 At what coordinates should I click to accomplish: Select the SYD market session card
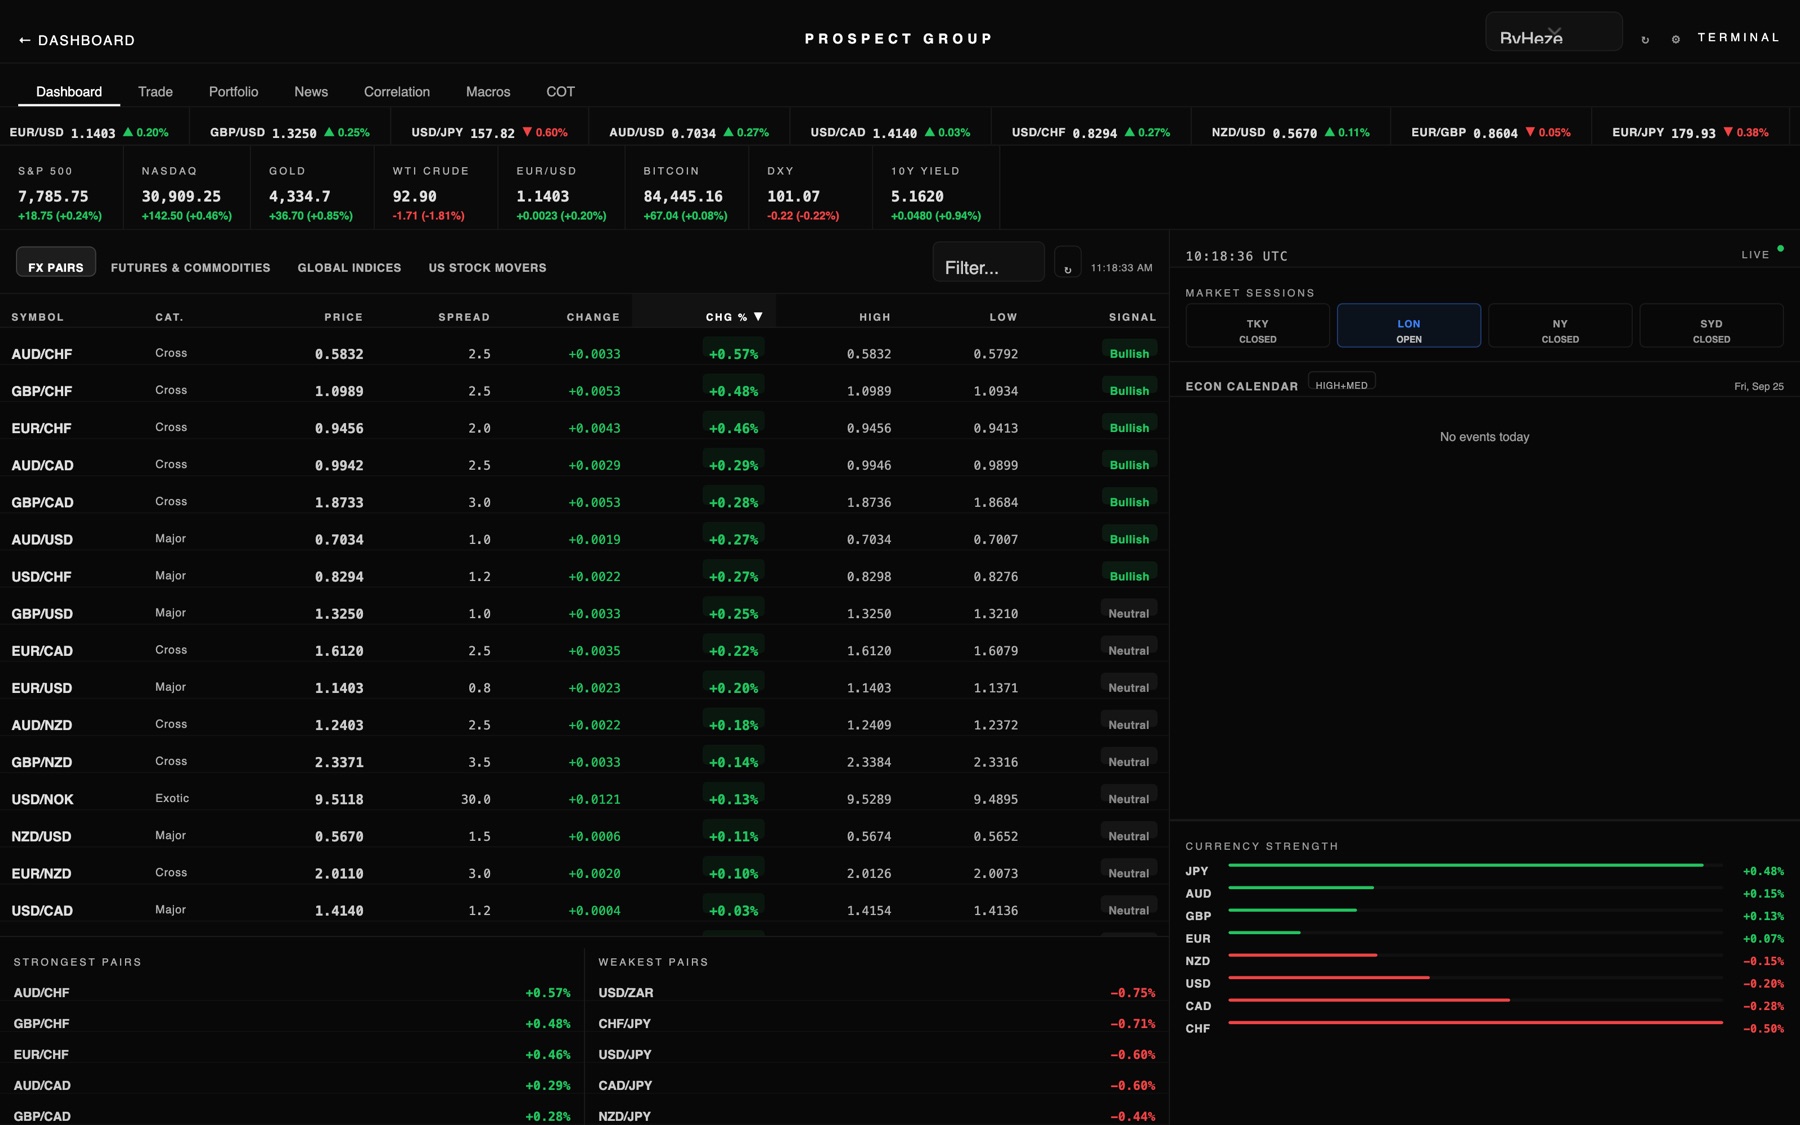tap(1711, 326)
